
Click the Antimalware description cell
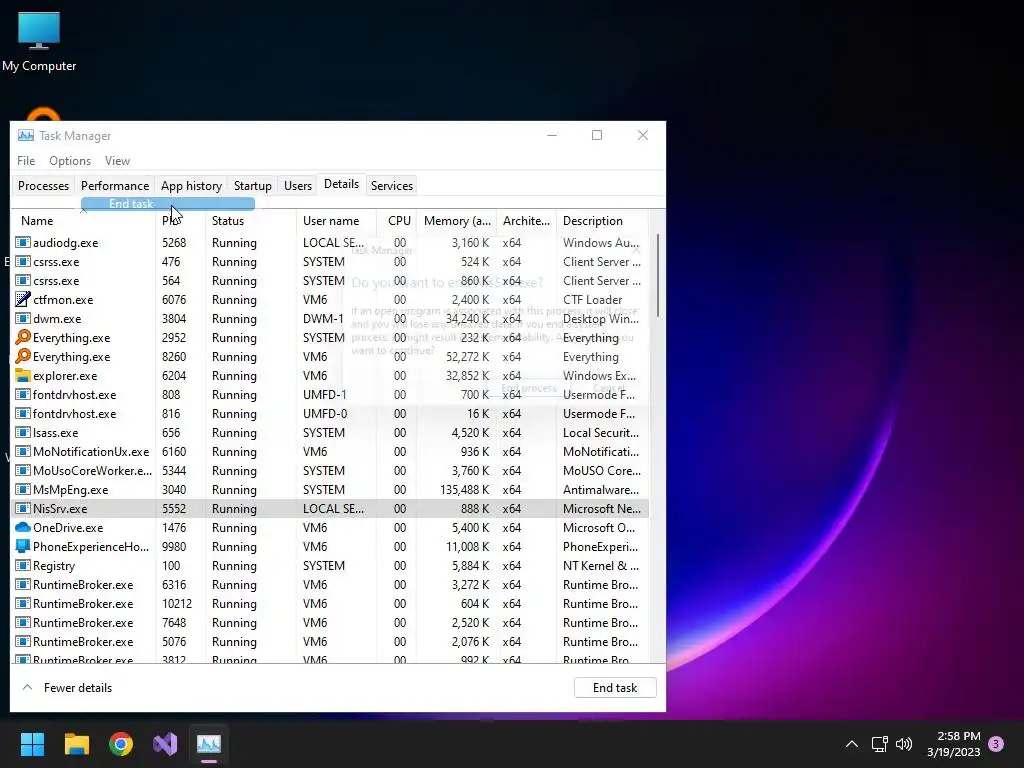pyautogui.click(x=601, y=490)
